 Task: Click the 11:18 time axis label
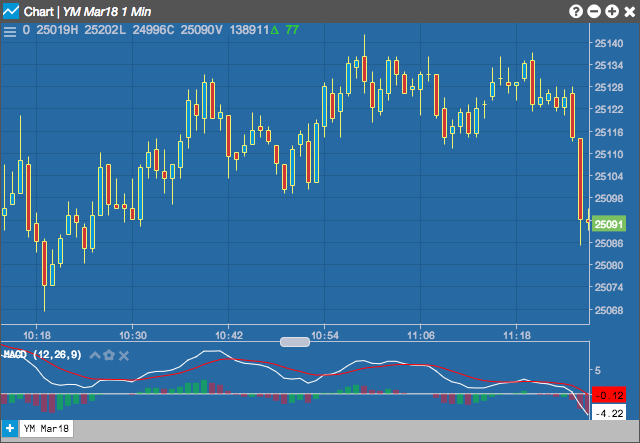517,336
